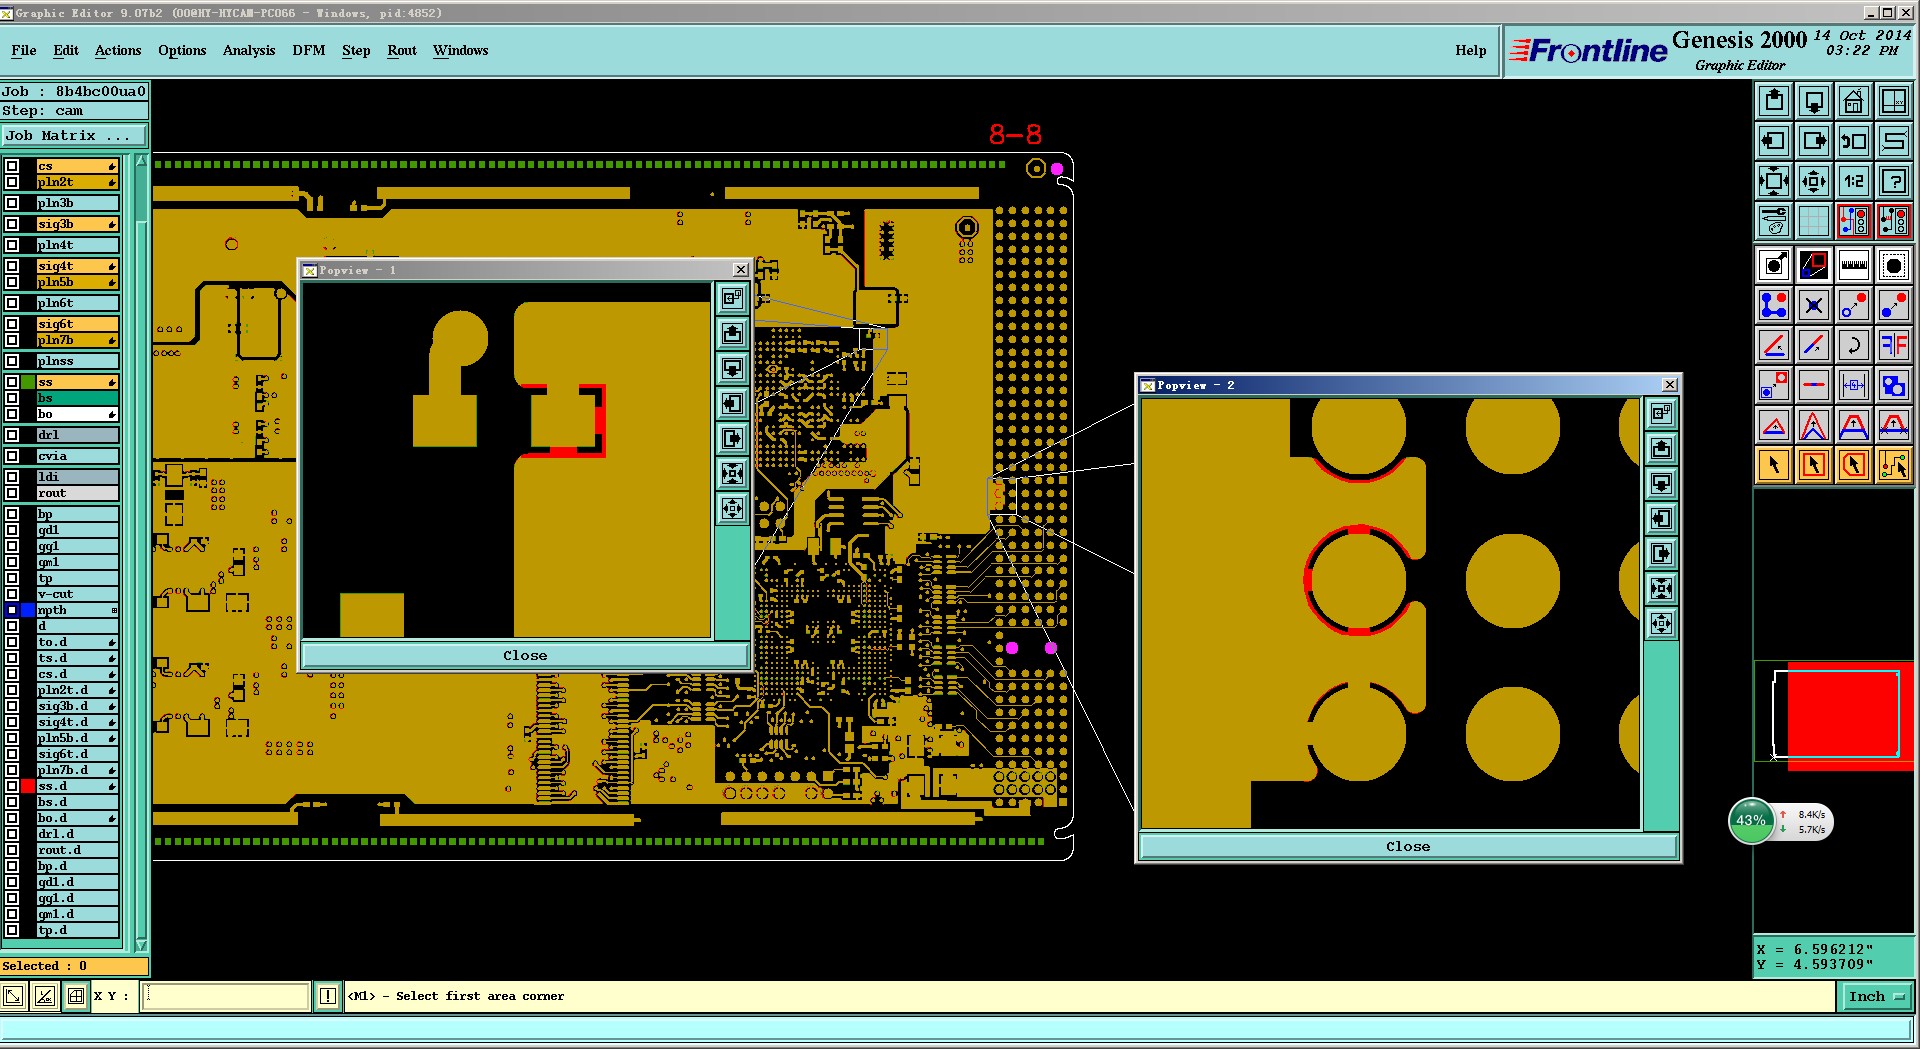1920x1049 pixels.
Task: Toggle the sig4t layer checkbox
Action: pos(12,266)
